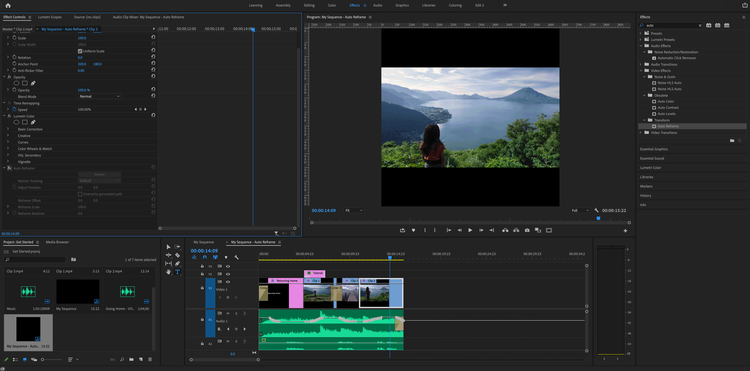Toggle Snap in Timeline
750x371 pixels.
pos(205,257)
